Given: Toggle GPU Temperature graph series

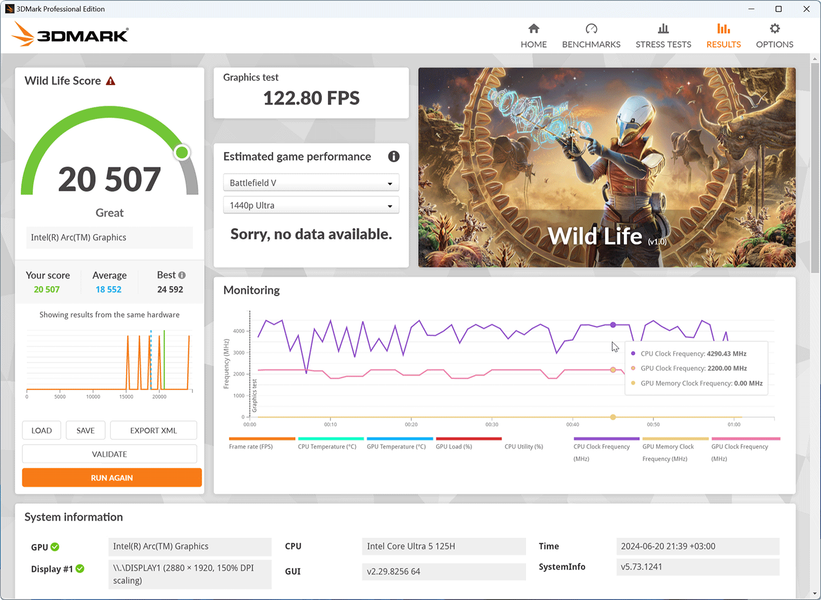Looking at the screenshot, I should point(400,443).
